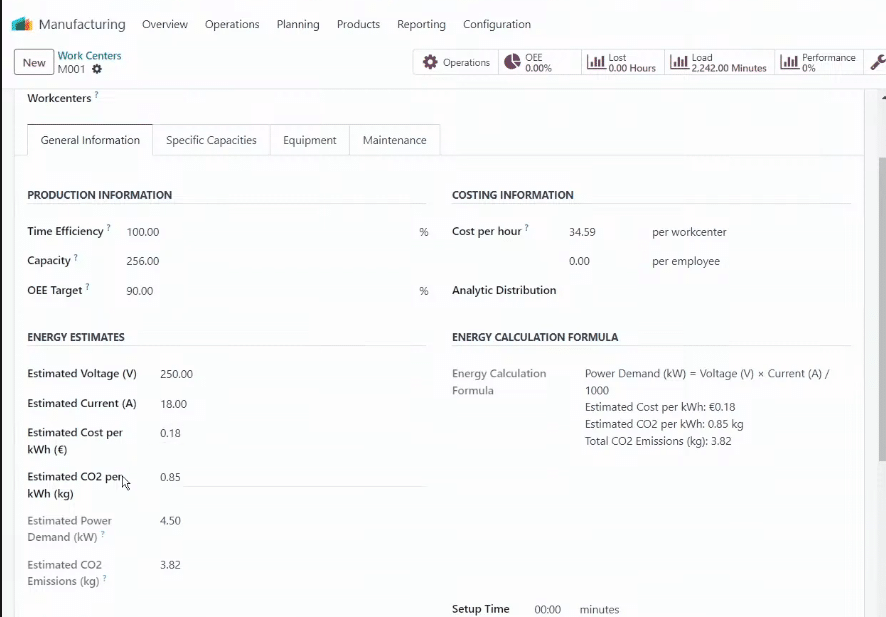Image resolution: width=886 pixels, height=617 pixels.
Task: Click the Lost Hours bar chart icon
Action: (595, 61)
